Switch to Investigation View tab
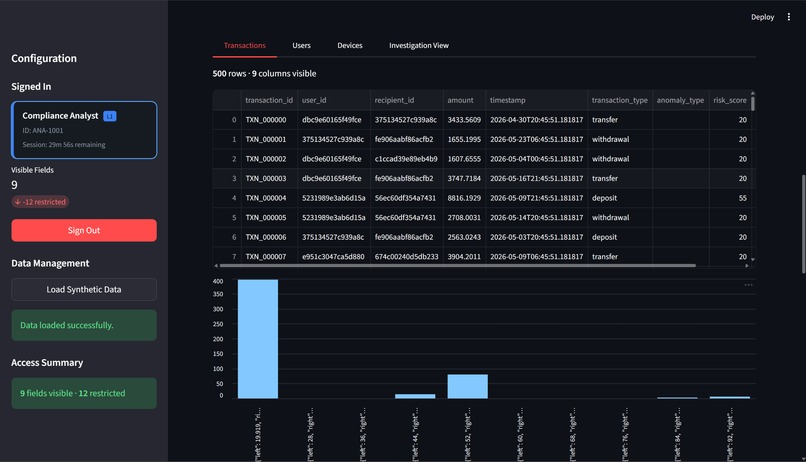Image resolution: width=806 pixels, height=462 pixels. click(418, 45)
